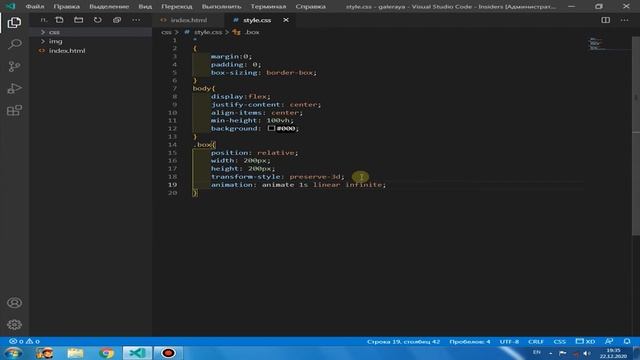The width and height of the screenshot is (640, 360).
Task: Open explorer panel more actions ellipsis
Action: 136,20
